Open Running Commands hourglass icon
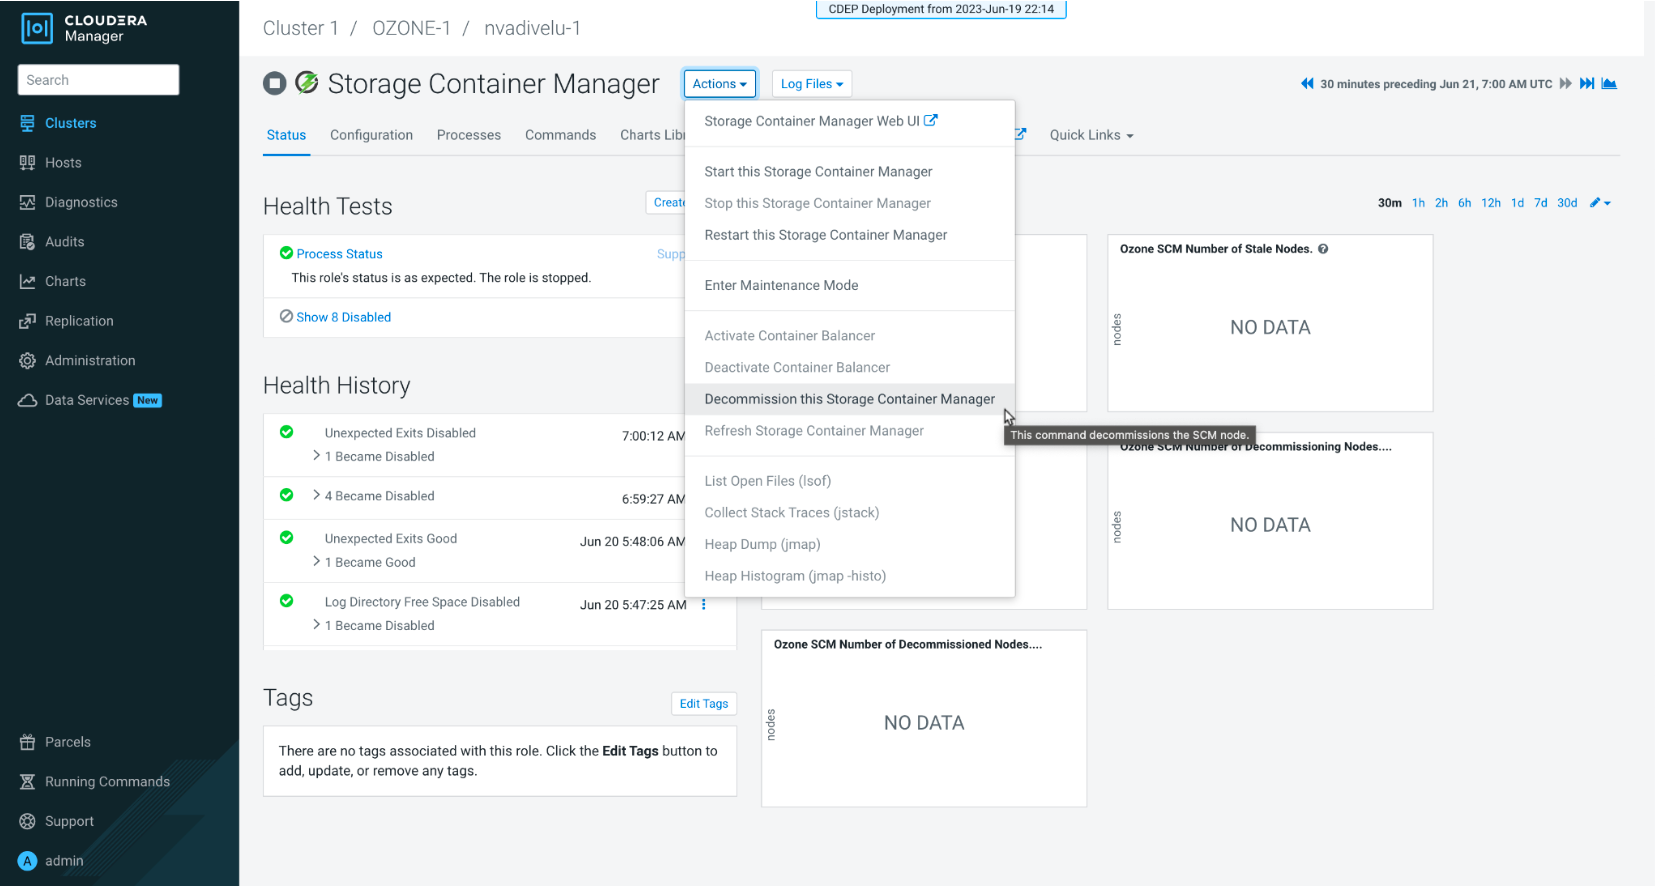 (27, 782)
